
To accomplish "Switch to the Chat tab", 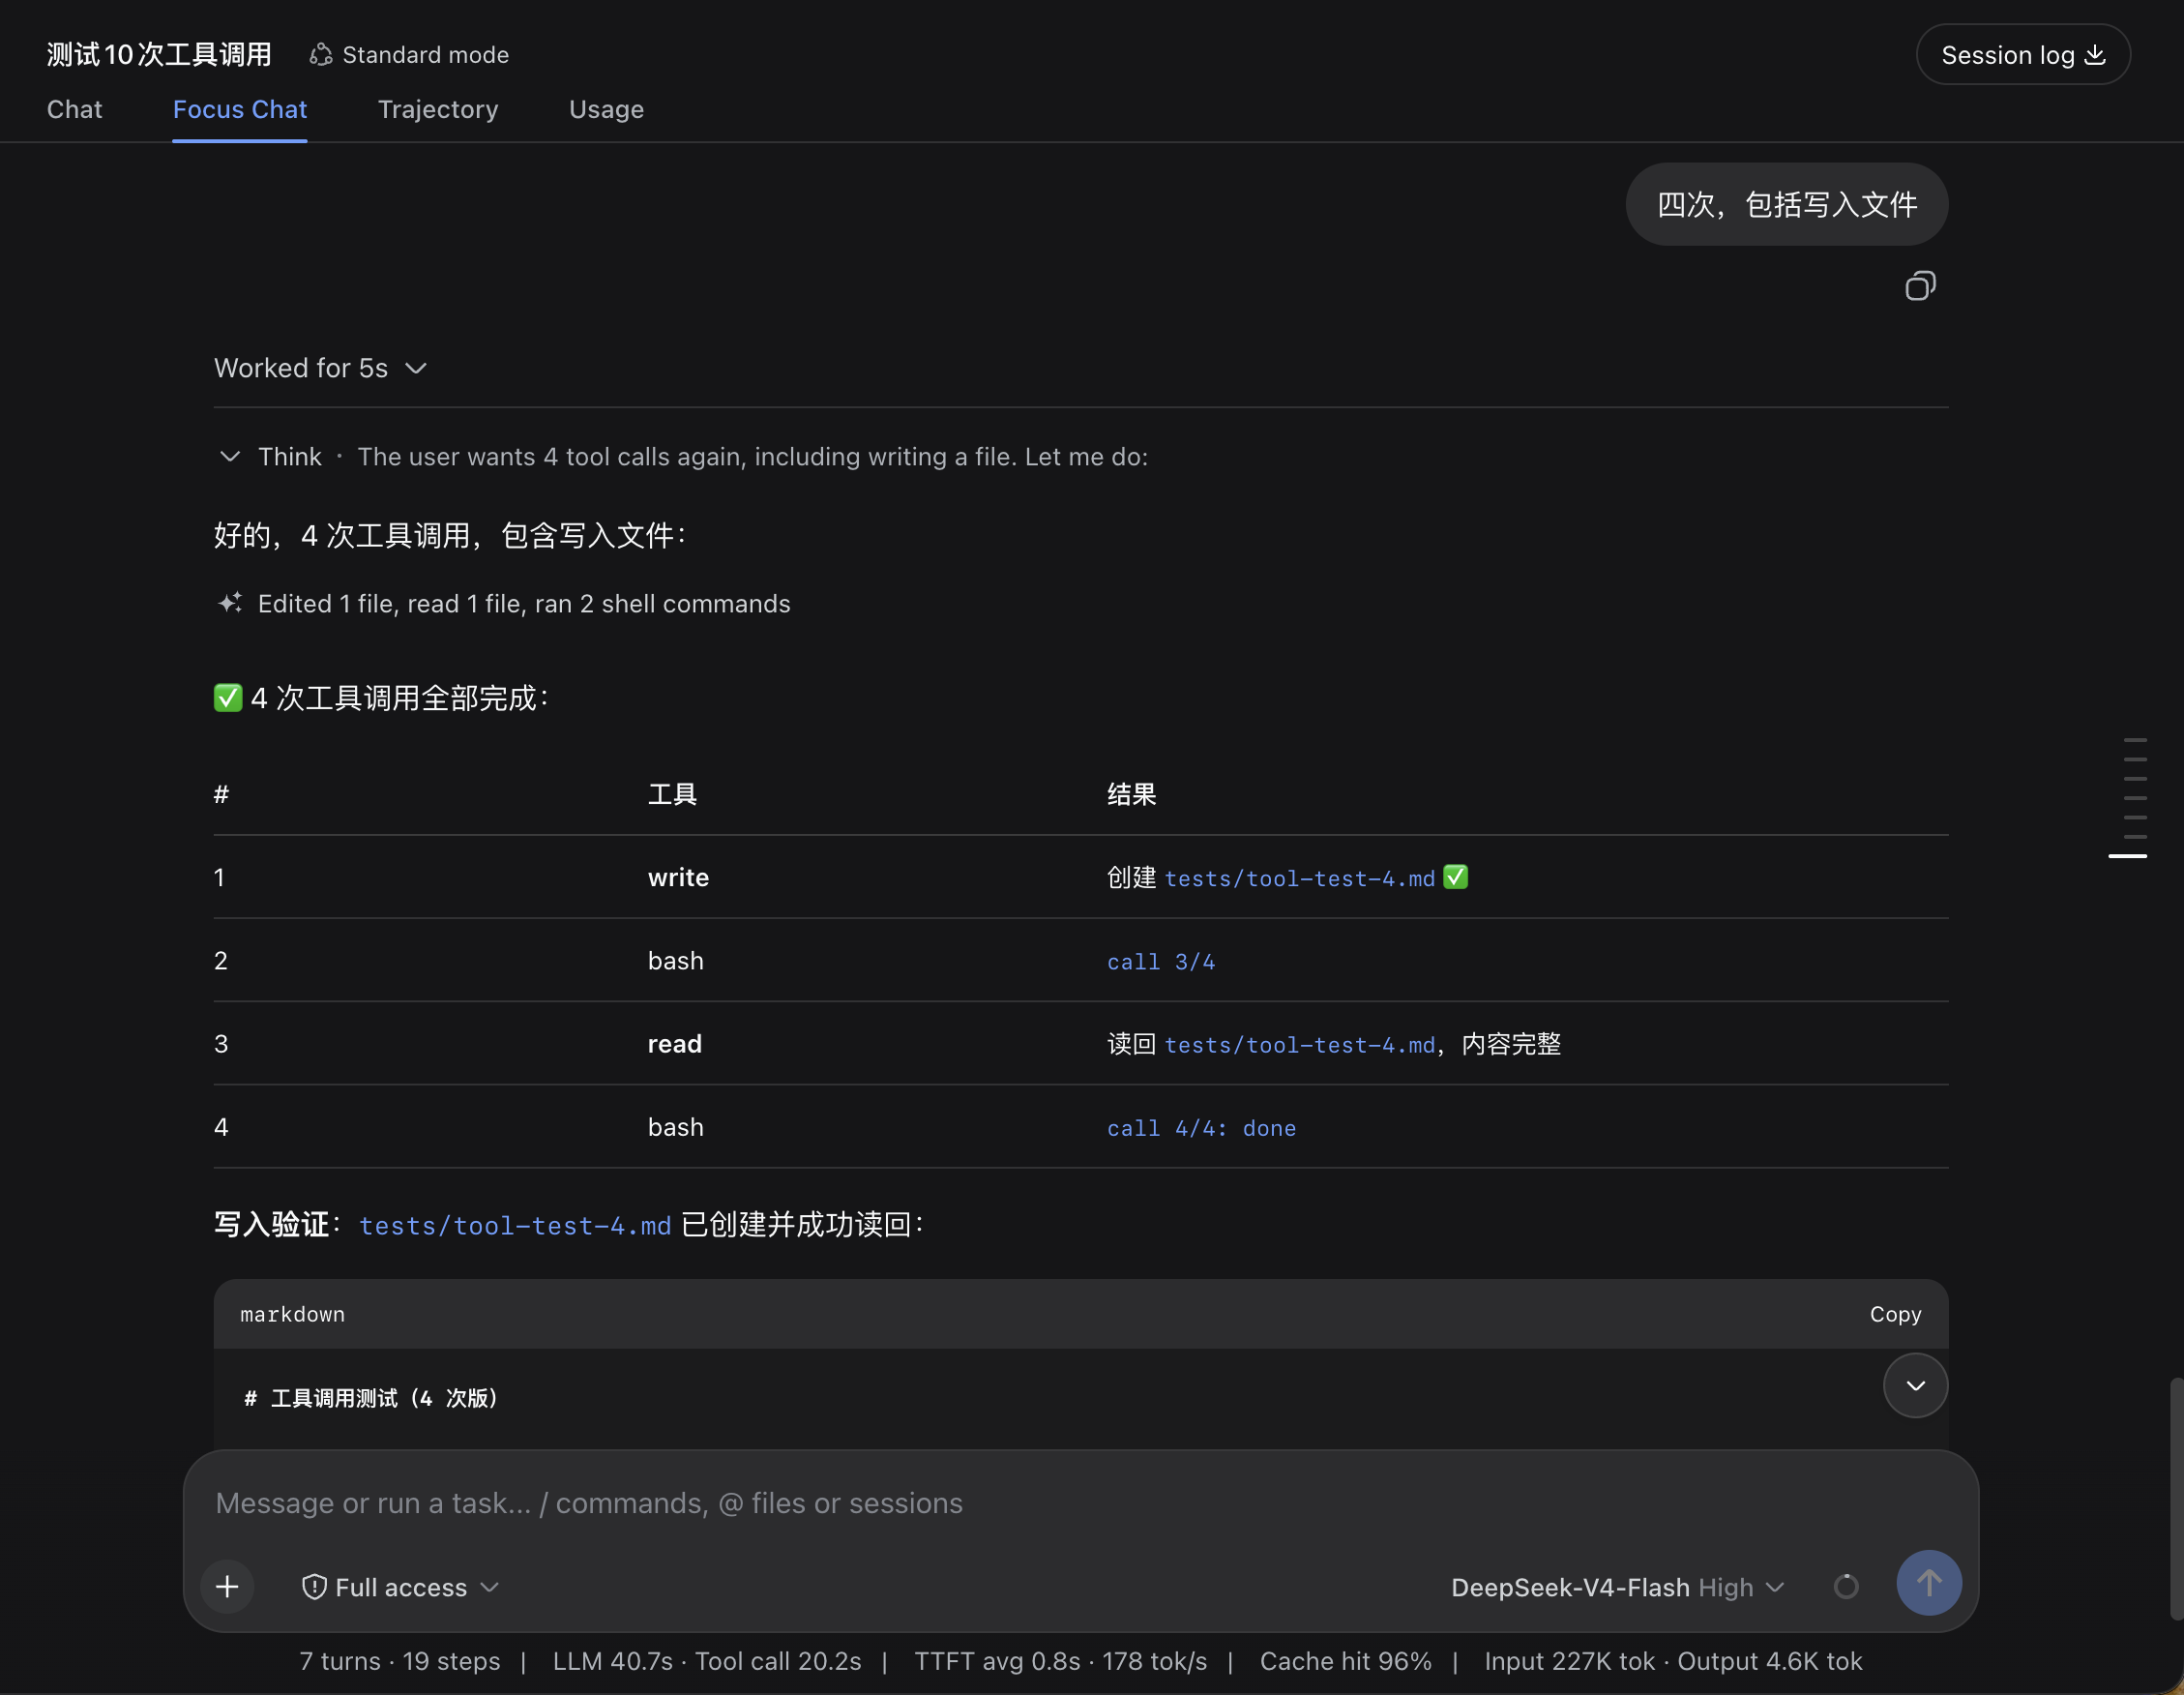I will point(75,109).
